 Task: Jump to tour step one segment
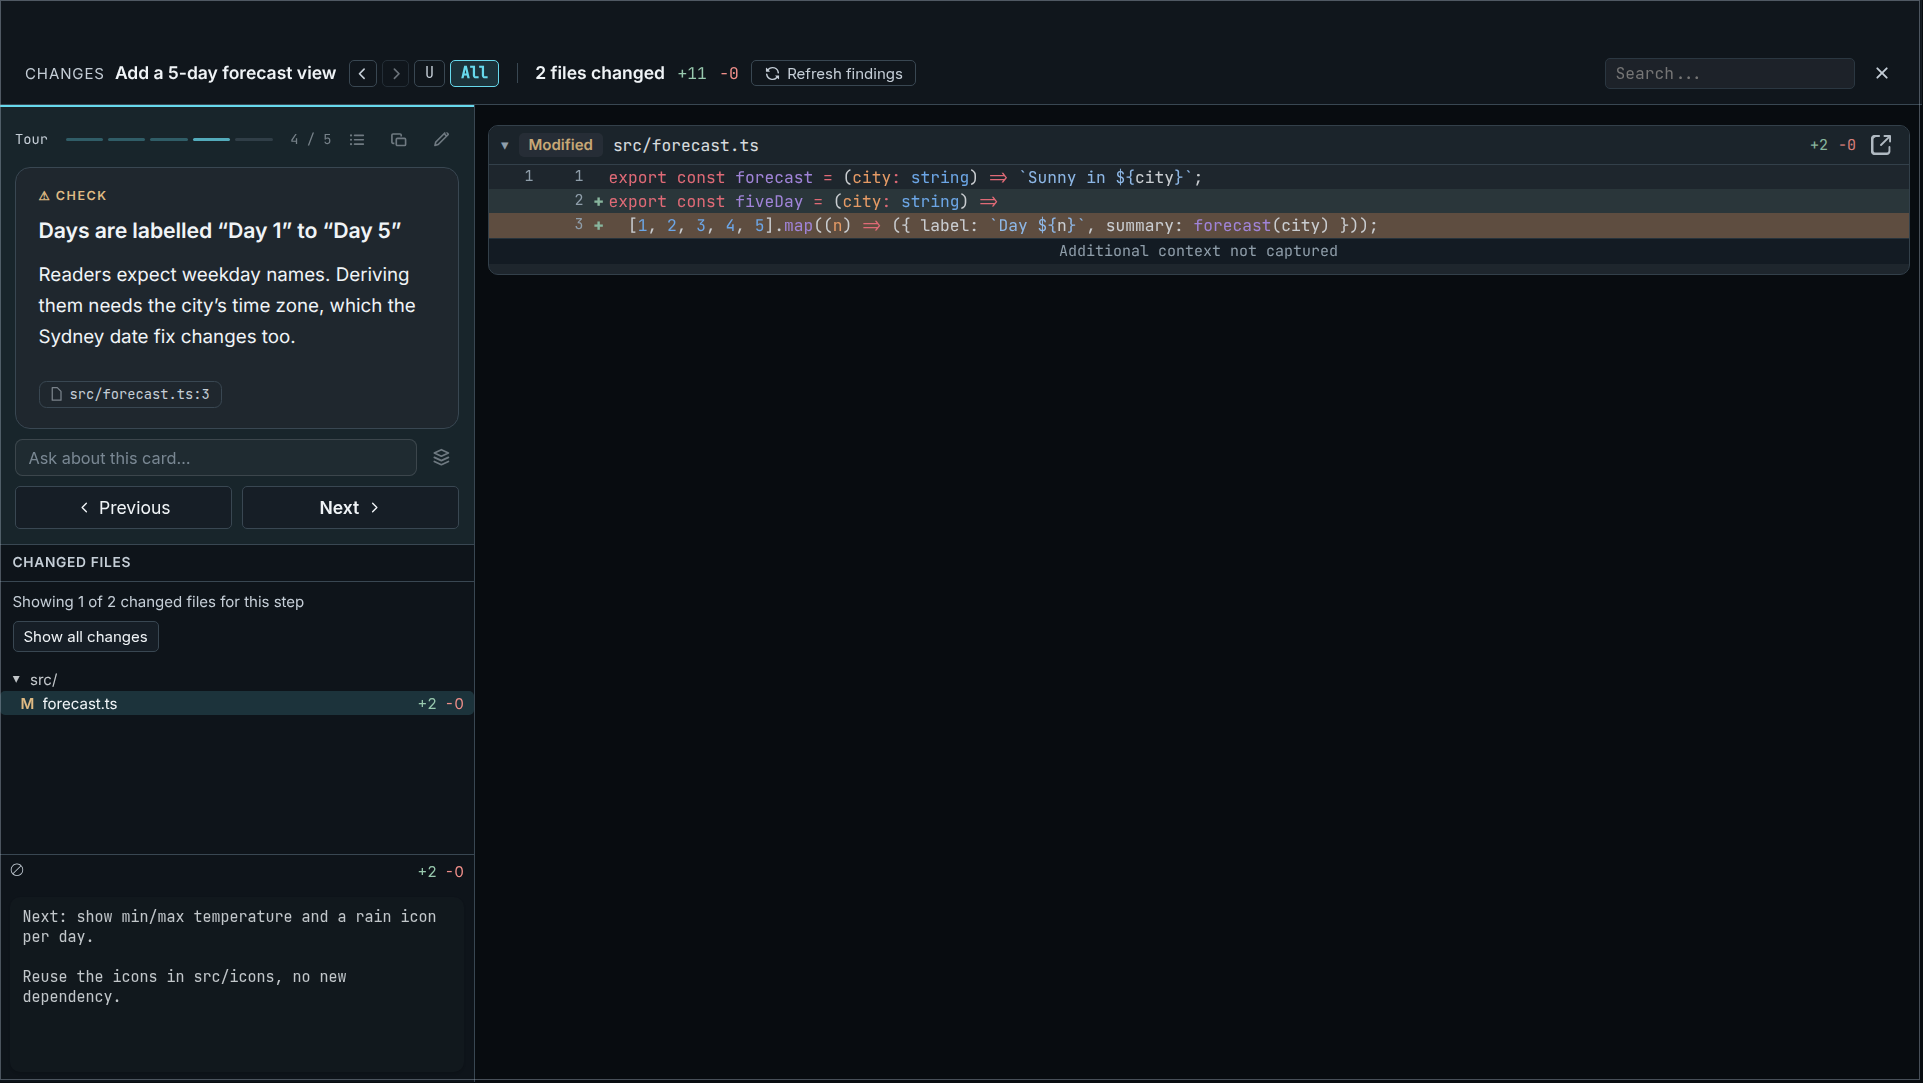click(85, 139)
